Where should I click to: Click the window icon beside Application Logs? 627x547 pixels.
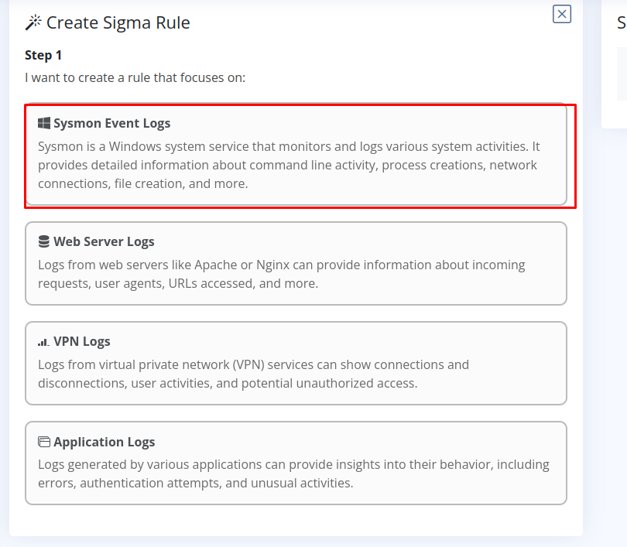coord(44,441)
